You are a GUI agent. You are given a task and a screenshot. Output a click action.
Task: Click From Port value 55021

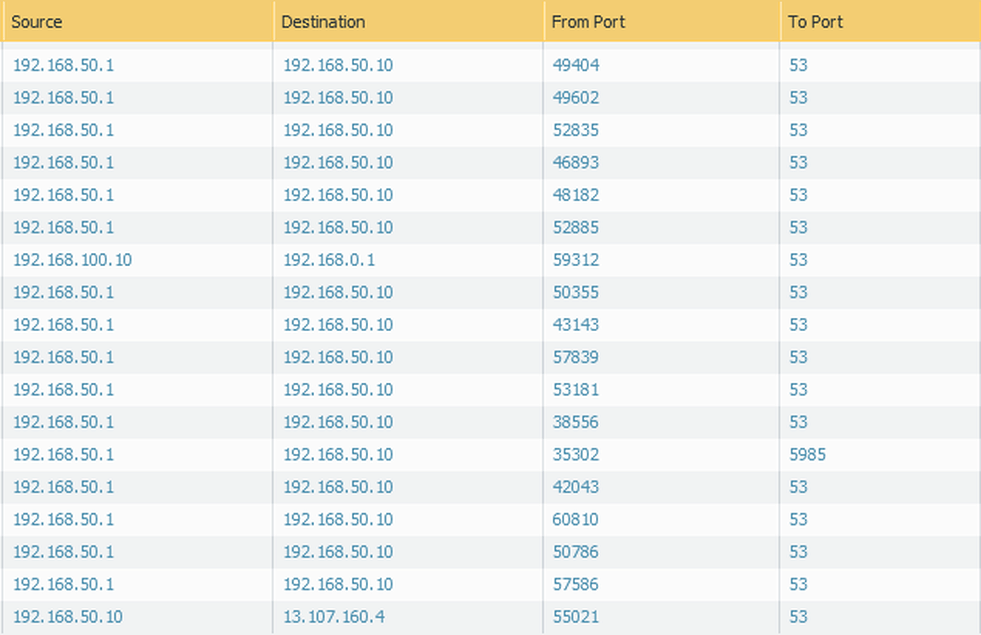(x=576, y=617)
